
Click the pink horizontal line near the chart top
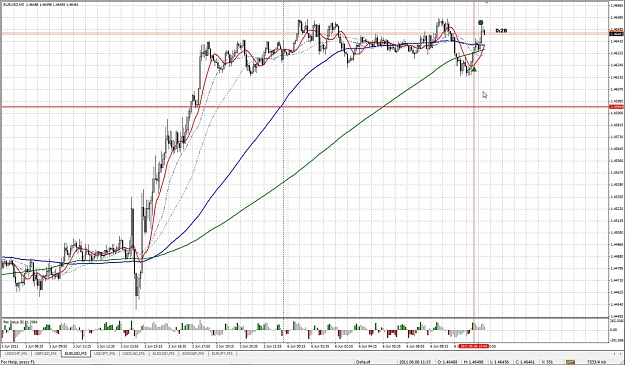click(305, 33)
